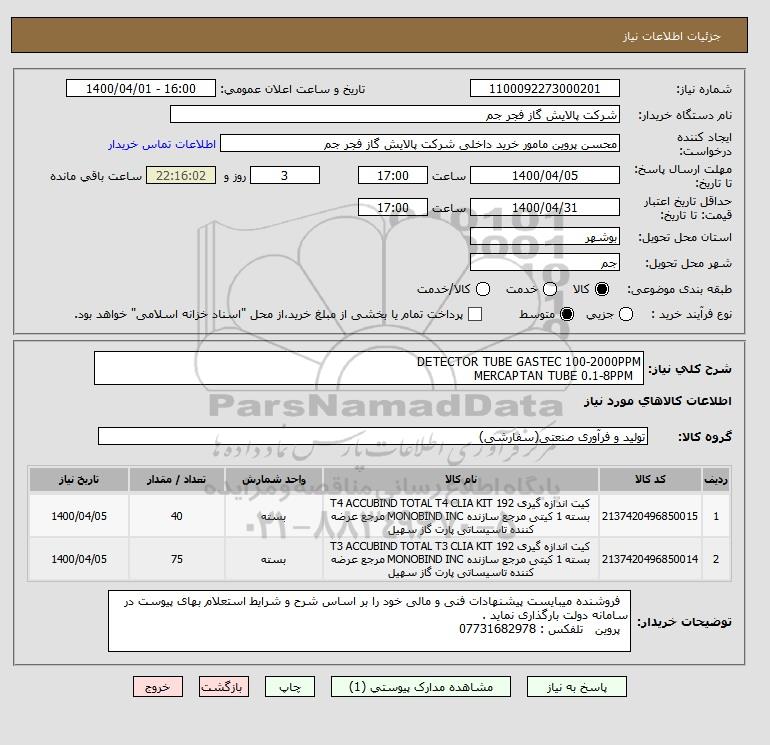Select the کالا radio button
Screen dimensions: 770x745
coord(602,289)
